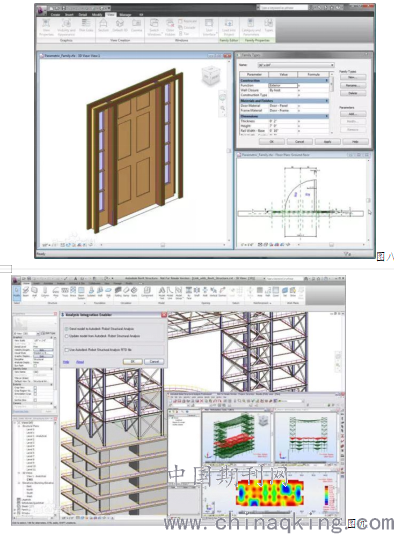The image size is (394, 534).
Task: Click the ViewCube in the 3D view
Action: click(211, 75)
